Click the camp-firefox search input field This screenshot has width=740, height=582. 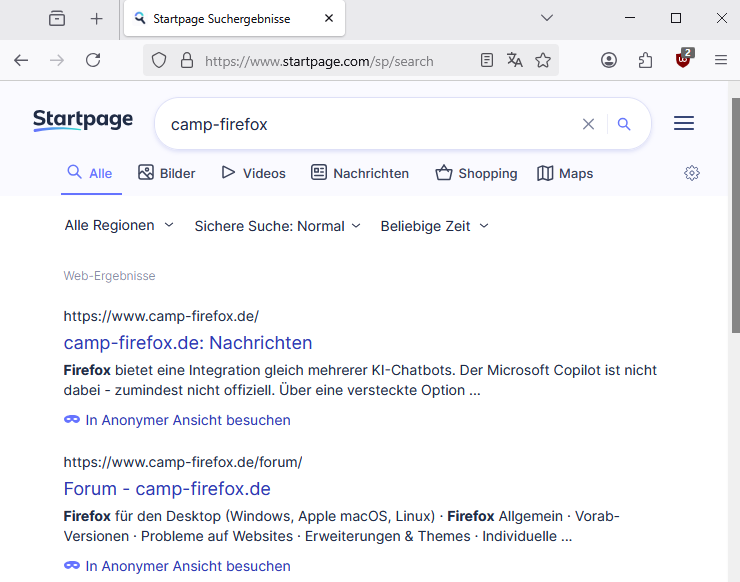tap(370, 124)
